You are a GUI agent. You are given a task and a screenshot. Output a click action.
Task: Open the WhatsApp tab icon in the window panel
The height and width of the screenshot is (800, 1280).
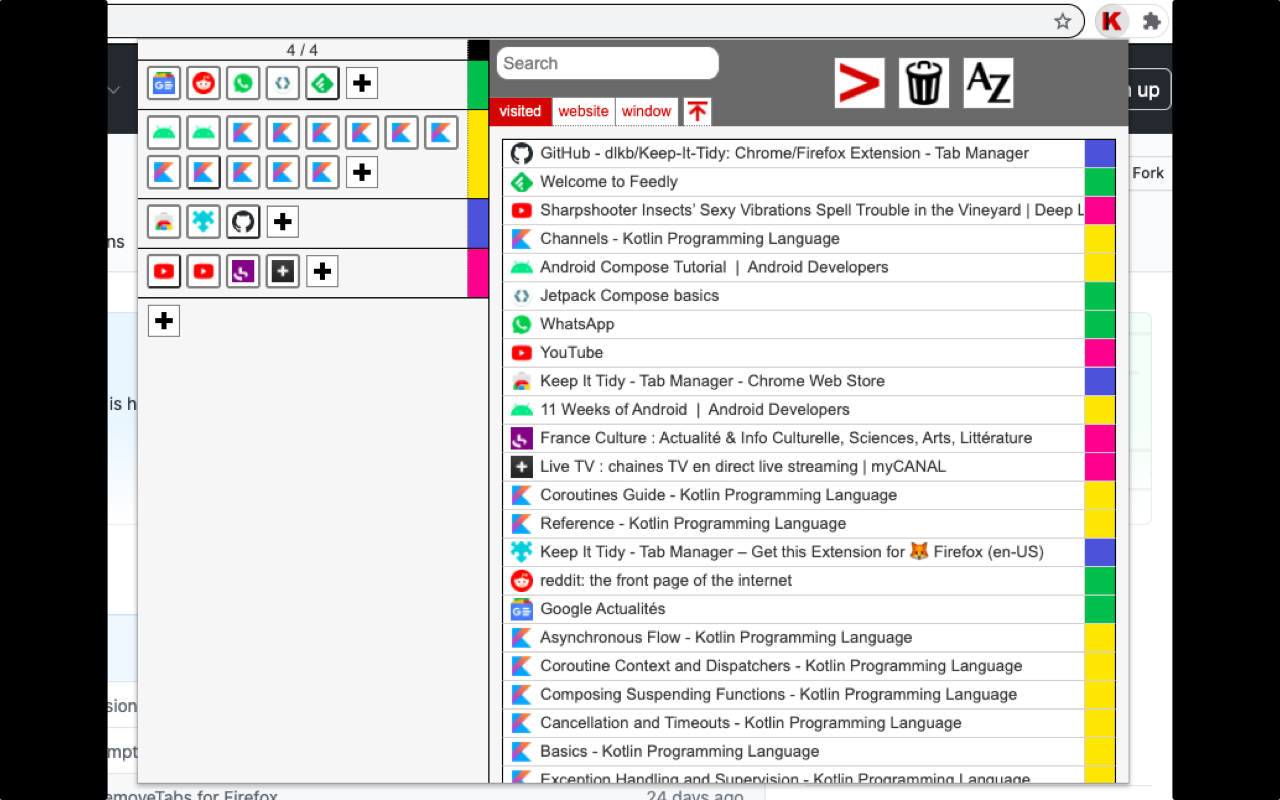click(243, 83)
